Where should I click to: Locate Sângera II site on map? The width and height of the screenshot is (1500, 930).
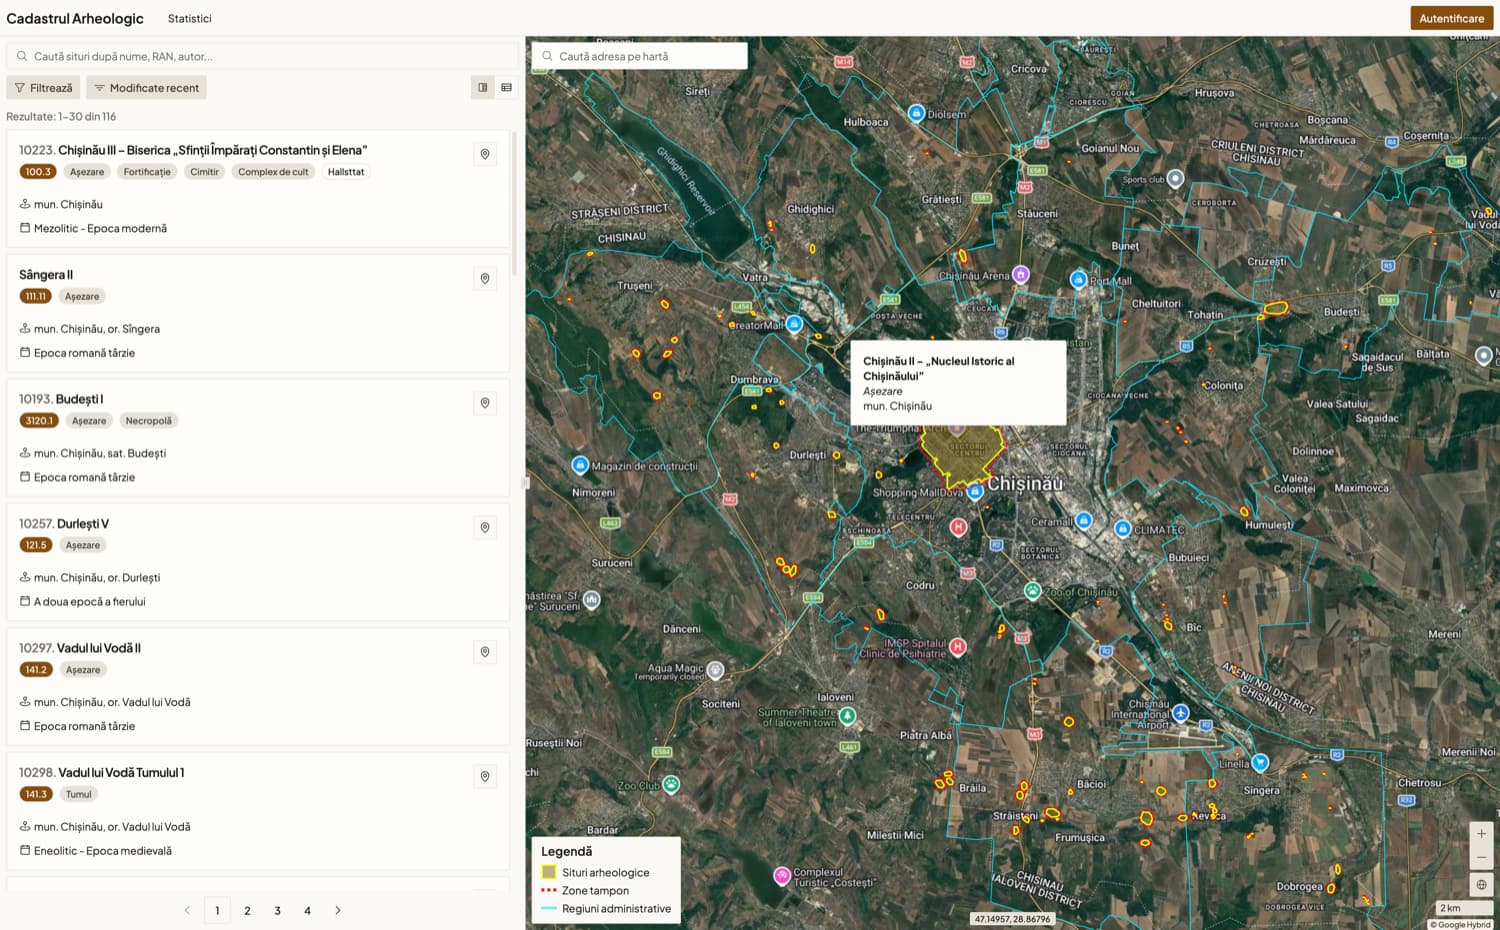485,278
